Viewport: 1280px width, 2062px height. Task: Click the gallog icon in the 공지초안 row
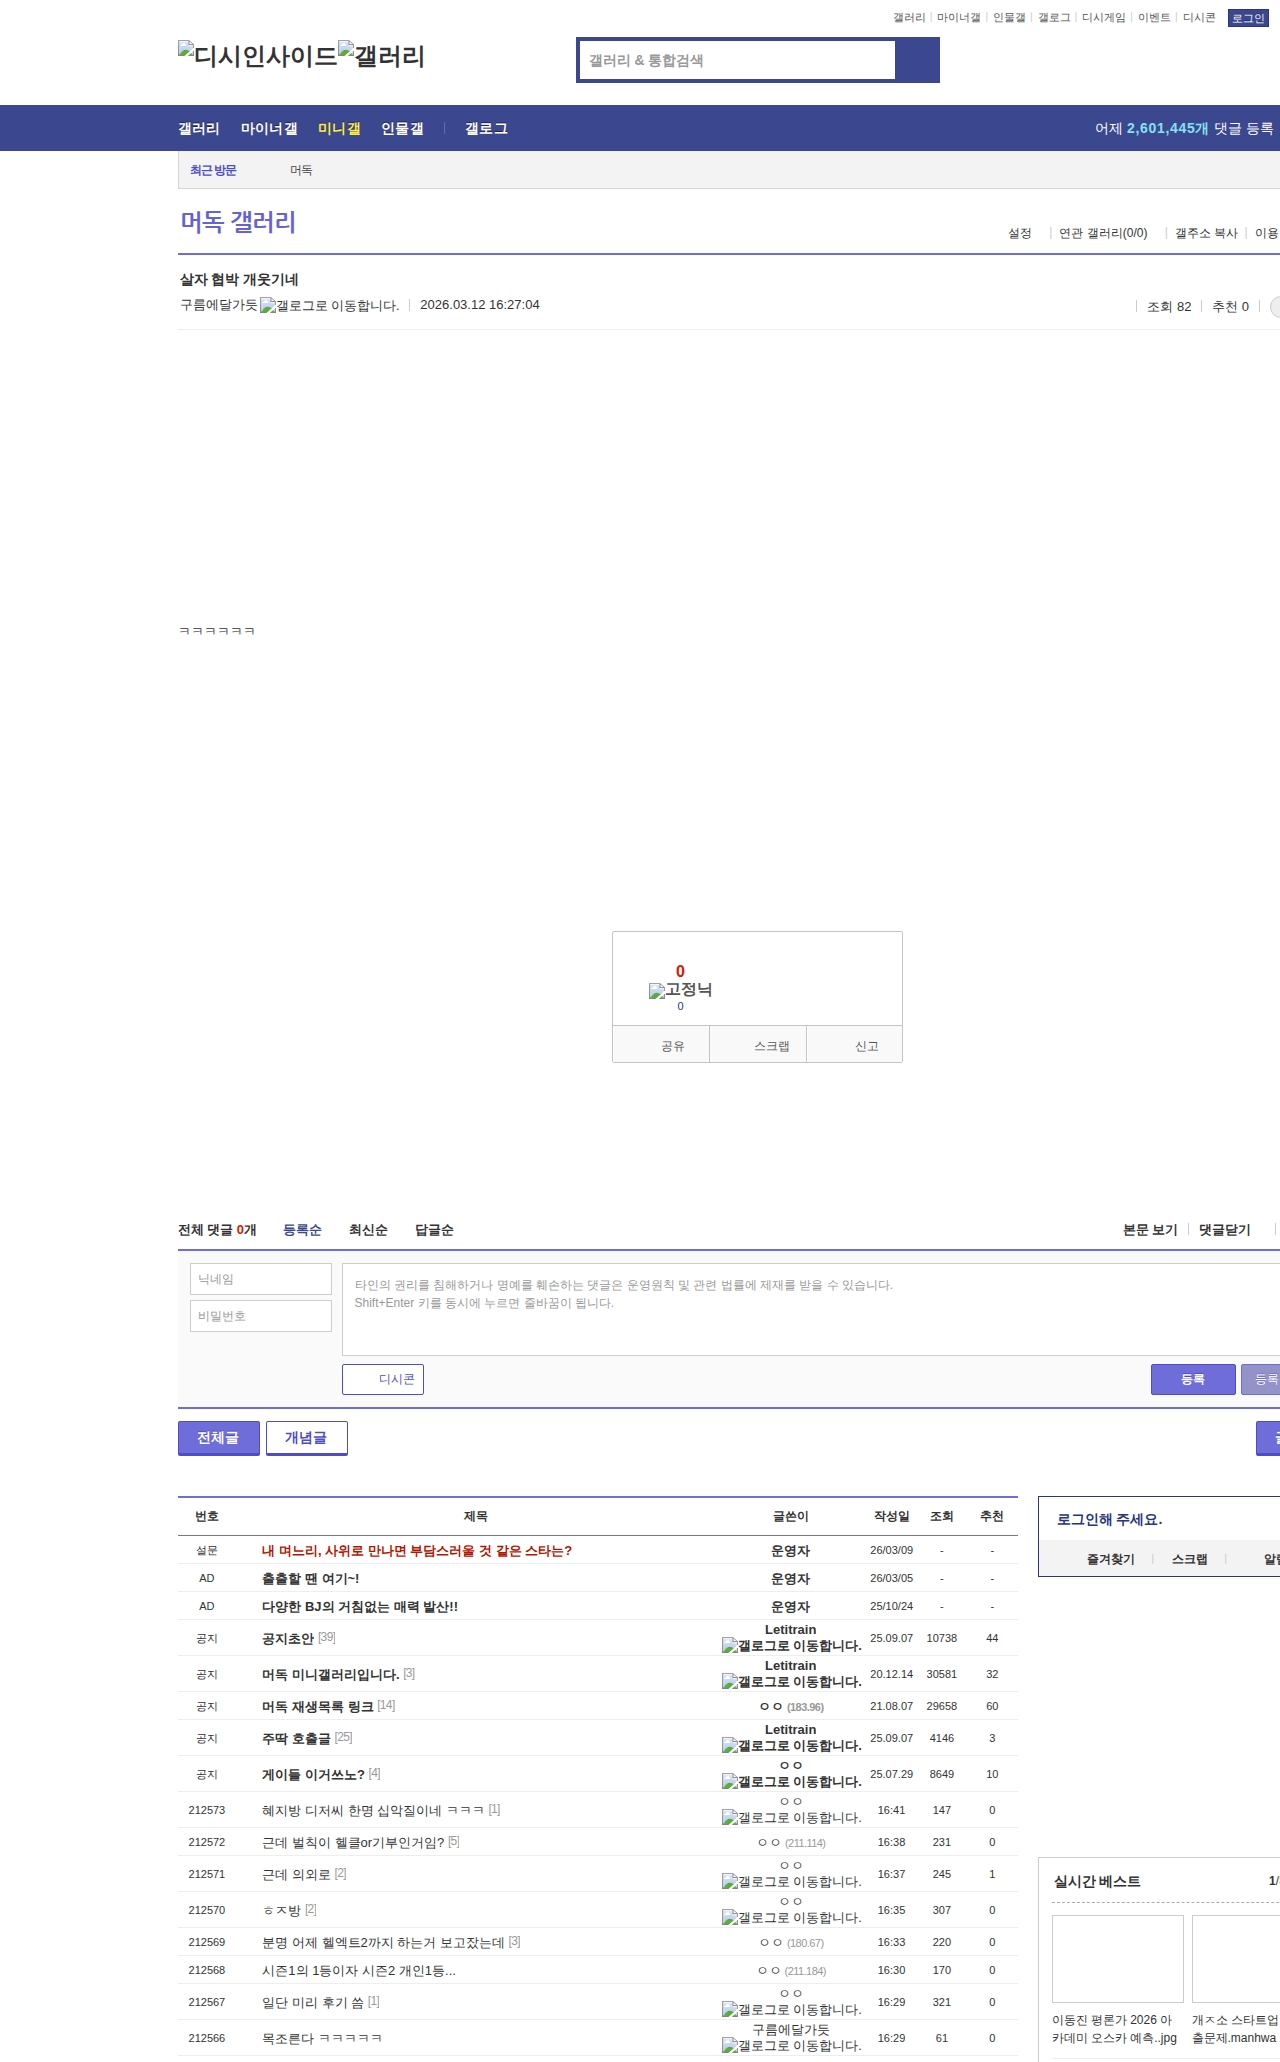pos(790,1646)
